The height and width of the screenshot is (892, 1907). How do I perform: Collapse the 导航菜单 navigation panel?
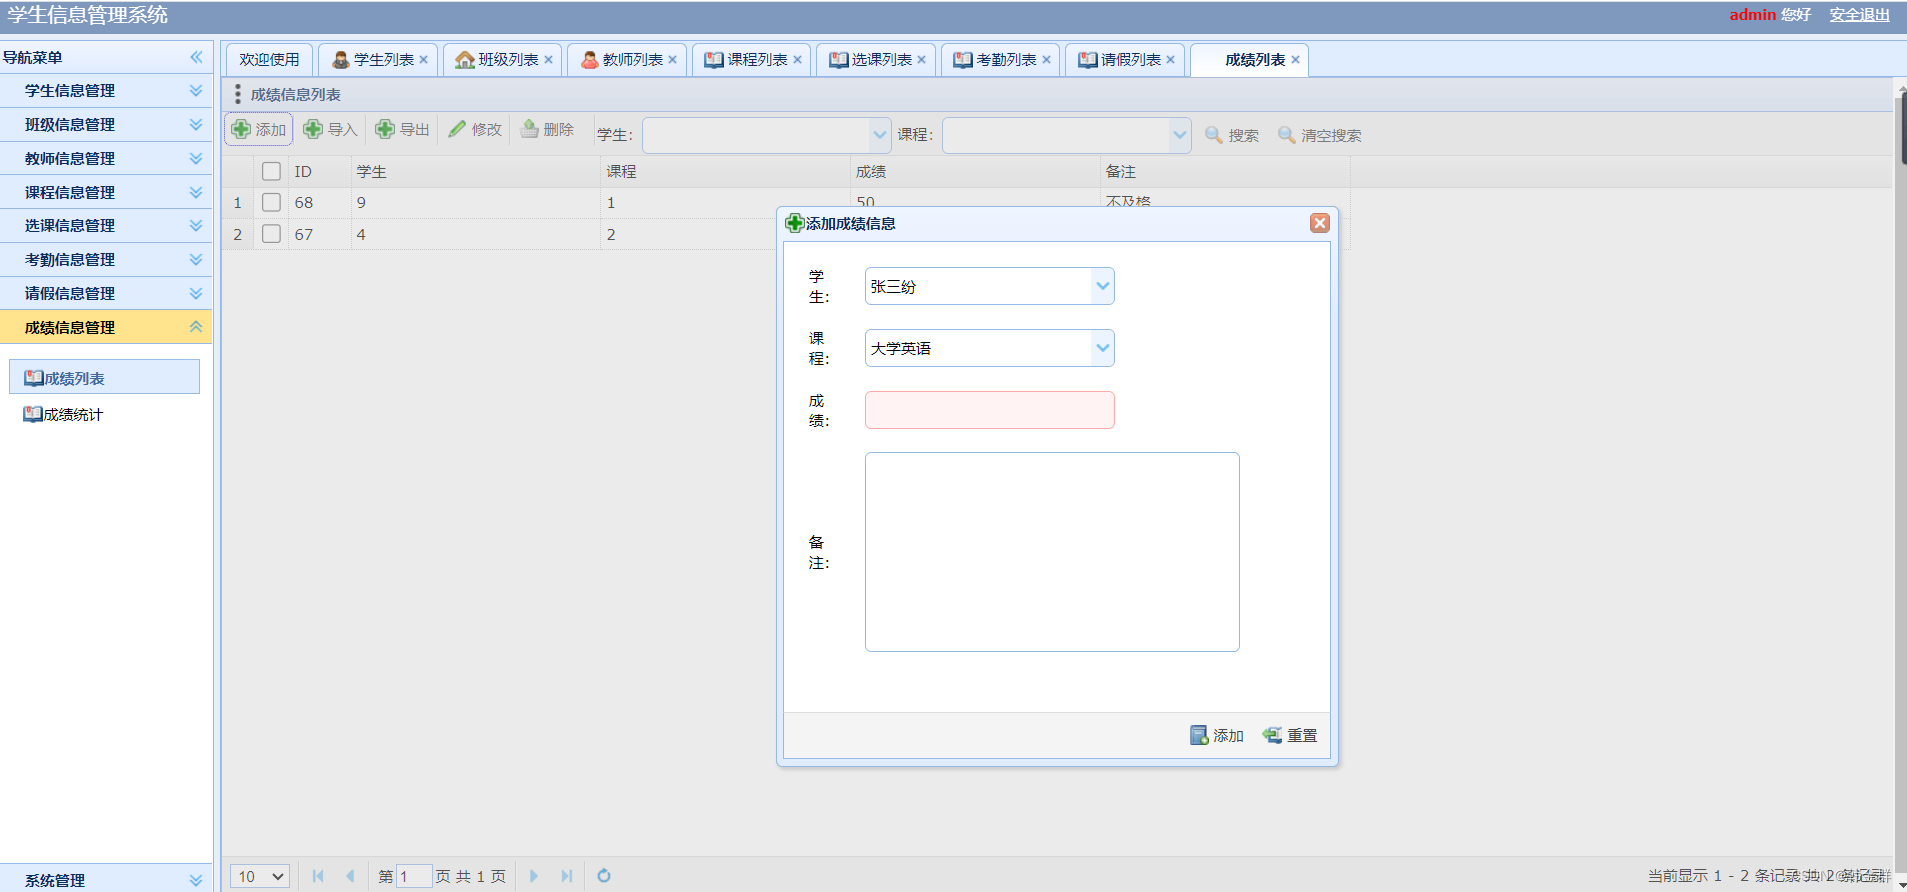pos(196,57)
